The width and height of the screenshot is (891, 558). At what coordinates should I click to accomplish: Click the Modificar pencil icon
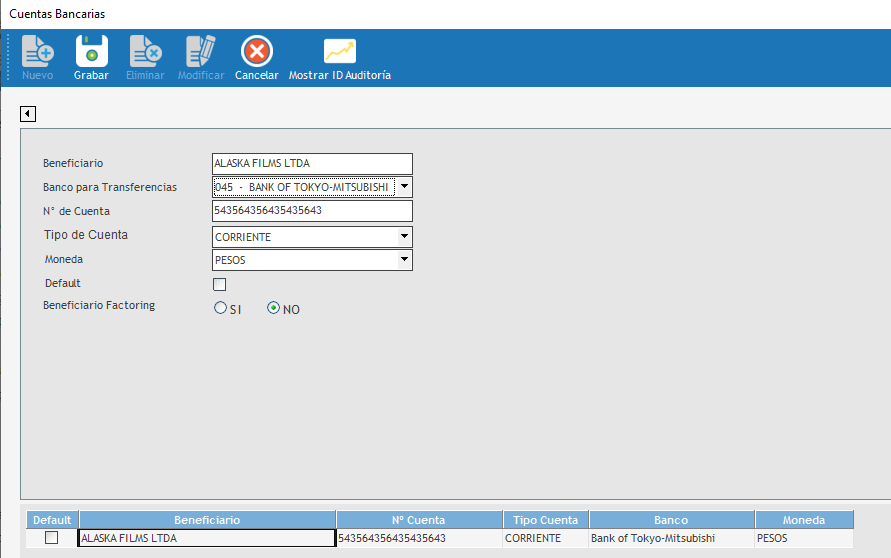point(200,52)
